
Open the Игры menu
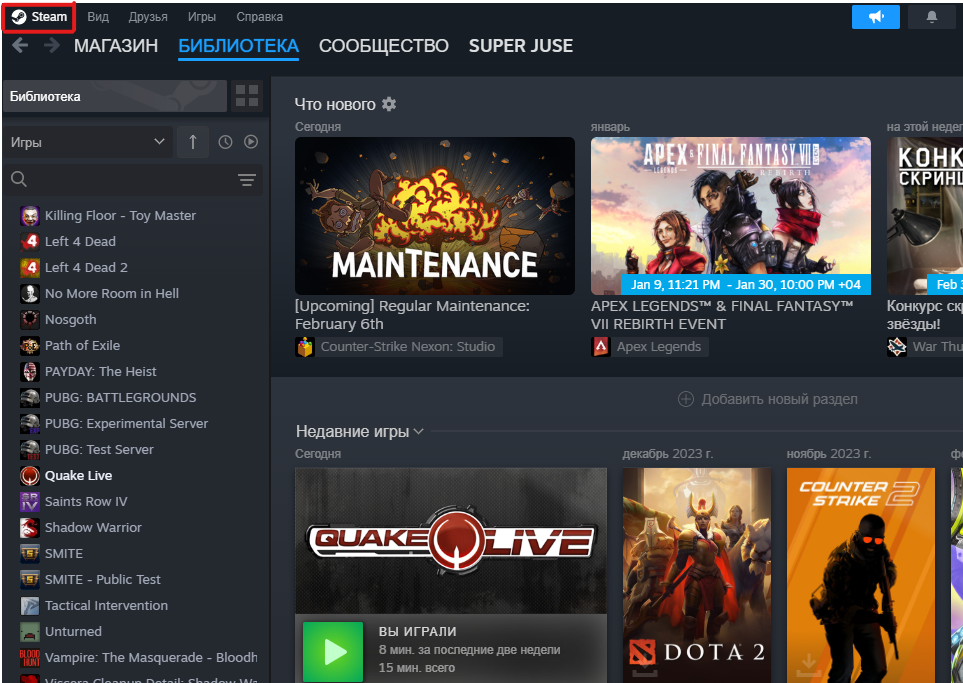pyautogui.click(x=202, y=17)
